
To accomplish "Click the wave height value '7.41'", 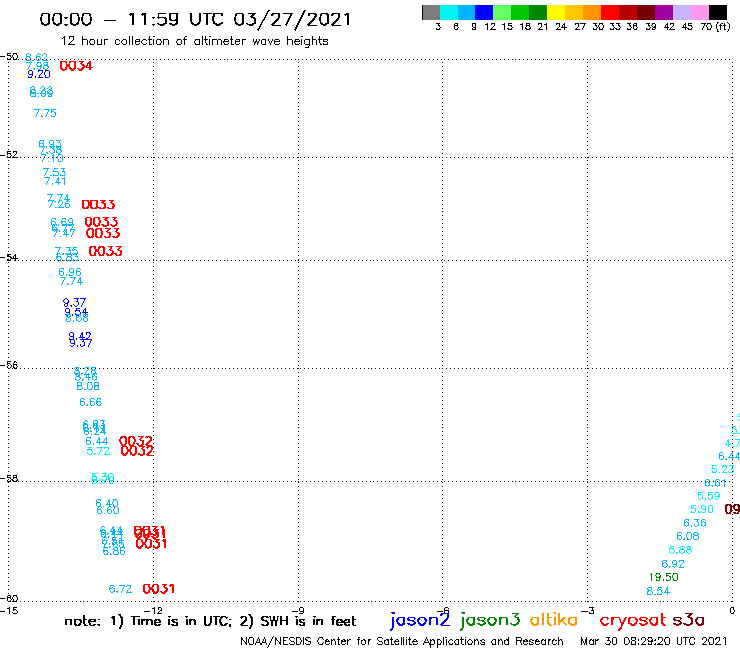I will click(55, 181).
